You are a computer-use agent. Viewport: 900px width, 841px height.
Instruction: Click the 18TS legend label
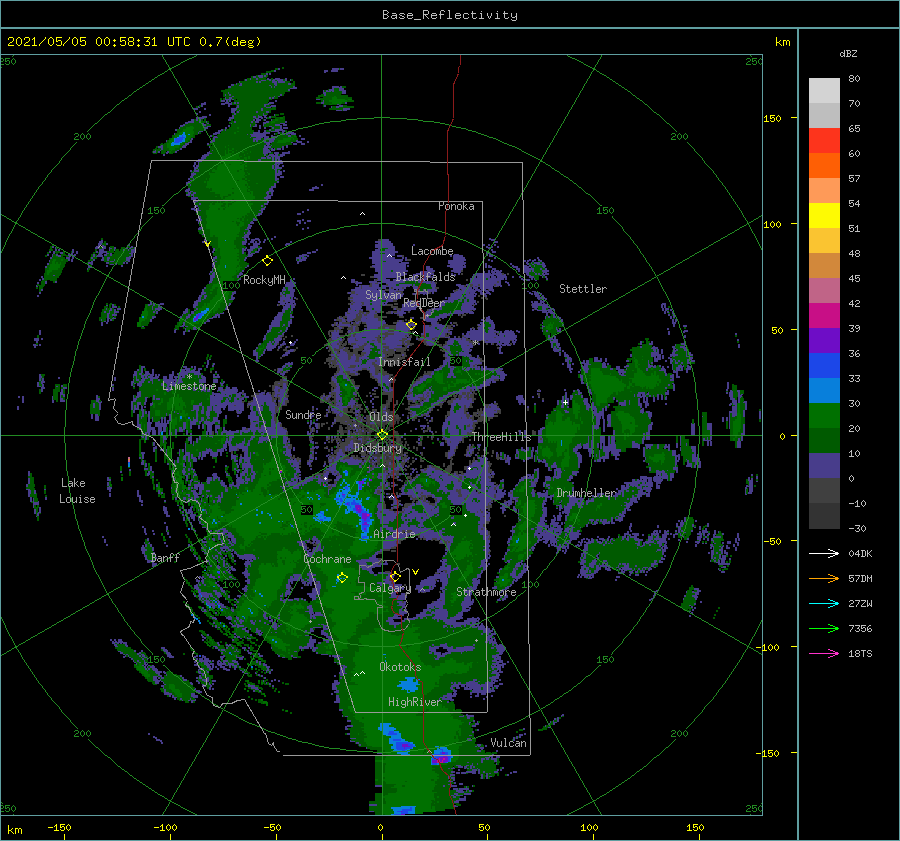860,654
